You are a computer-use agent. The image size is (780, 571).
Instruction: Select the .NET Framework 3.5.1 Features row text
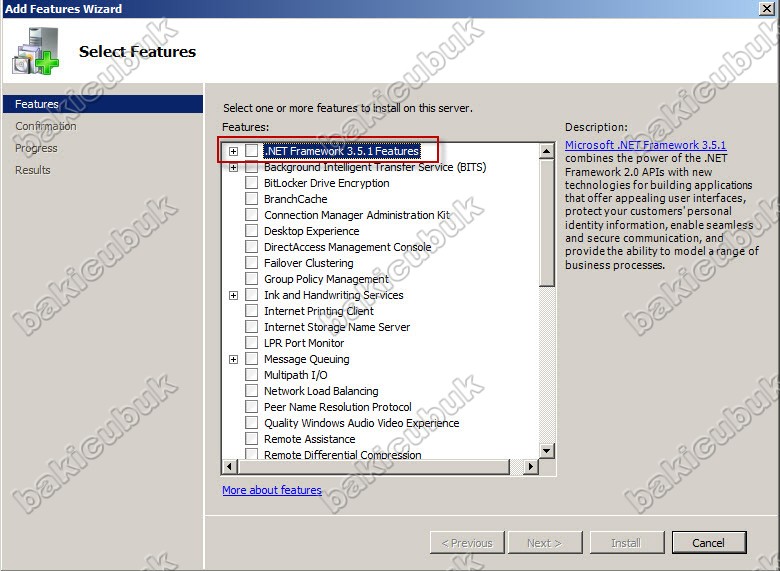pyautogui.click(x=342, y=151)
